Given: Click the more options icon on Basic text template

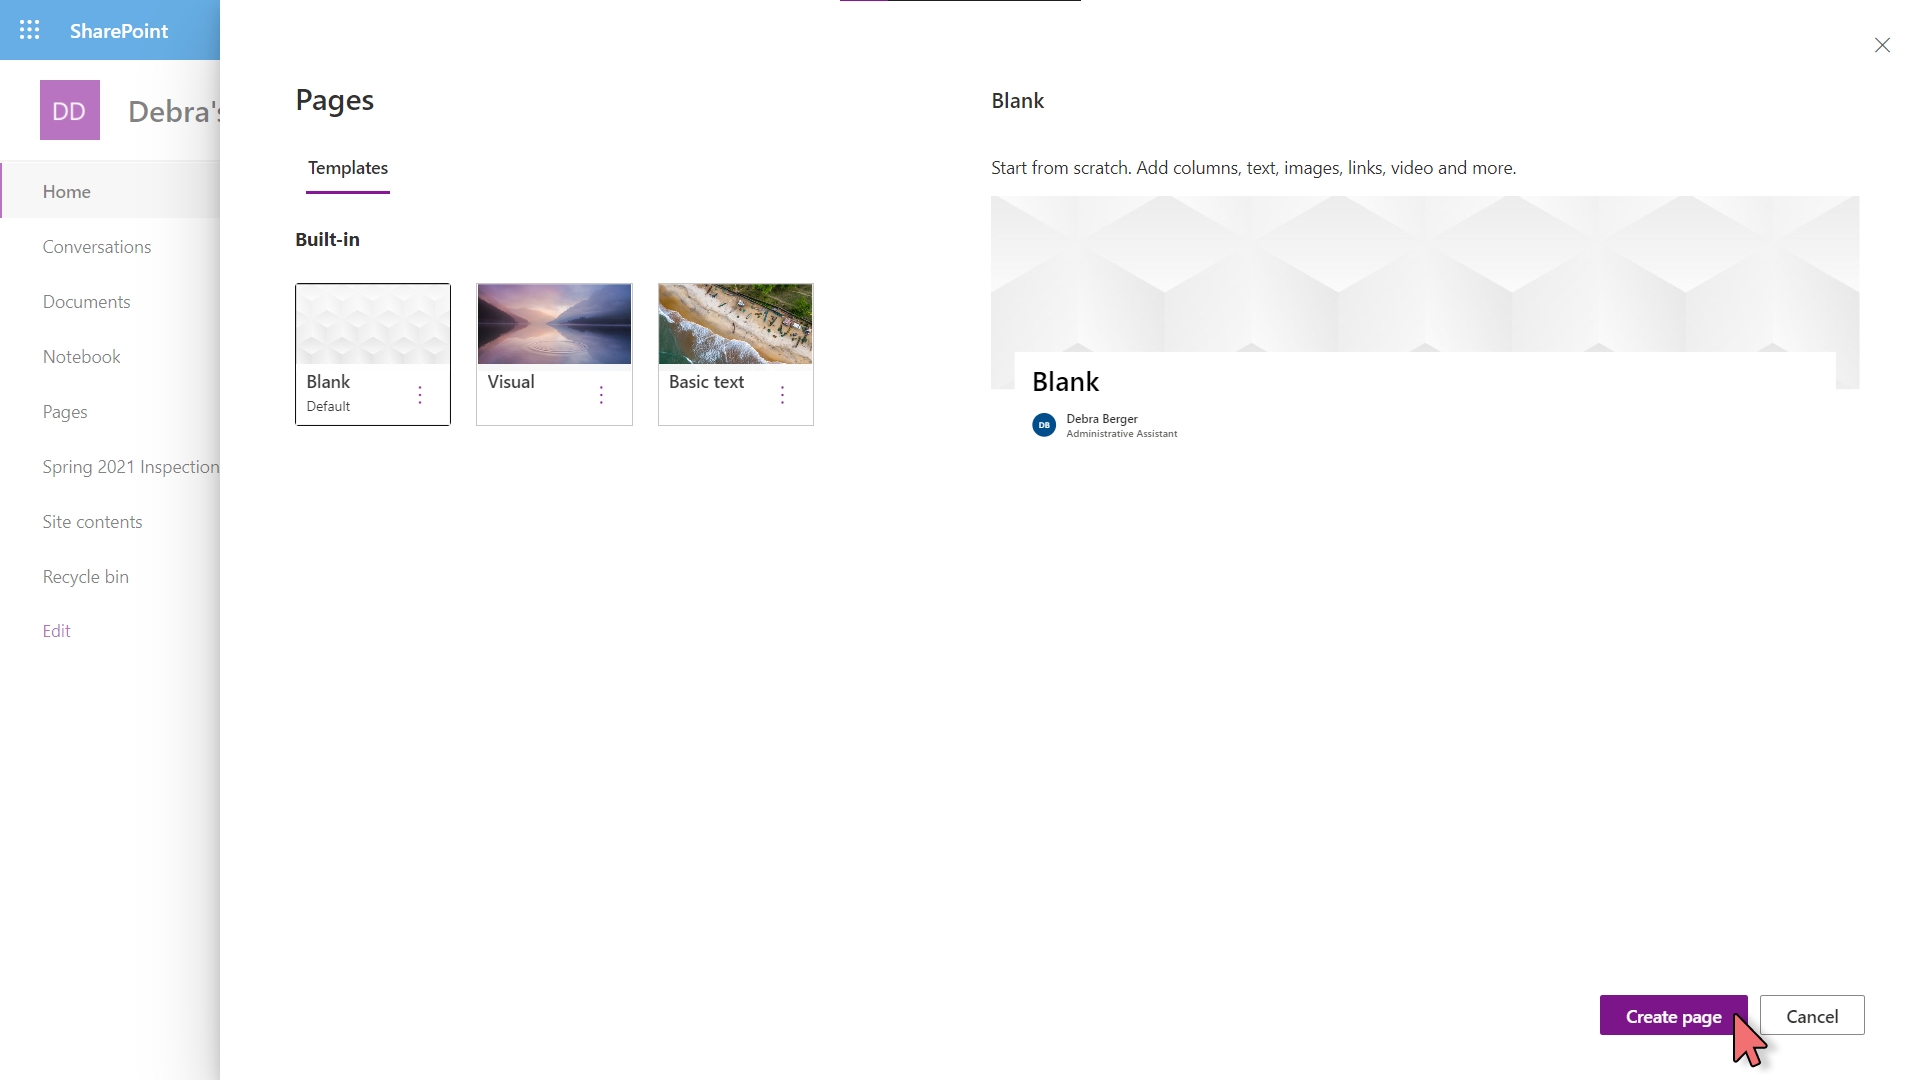Looking at the screenshot, I should (x=782, y=394).
